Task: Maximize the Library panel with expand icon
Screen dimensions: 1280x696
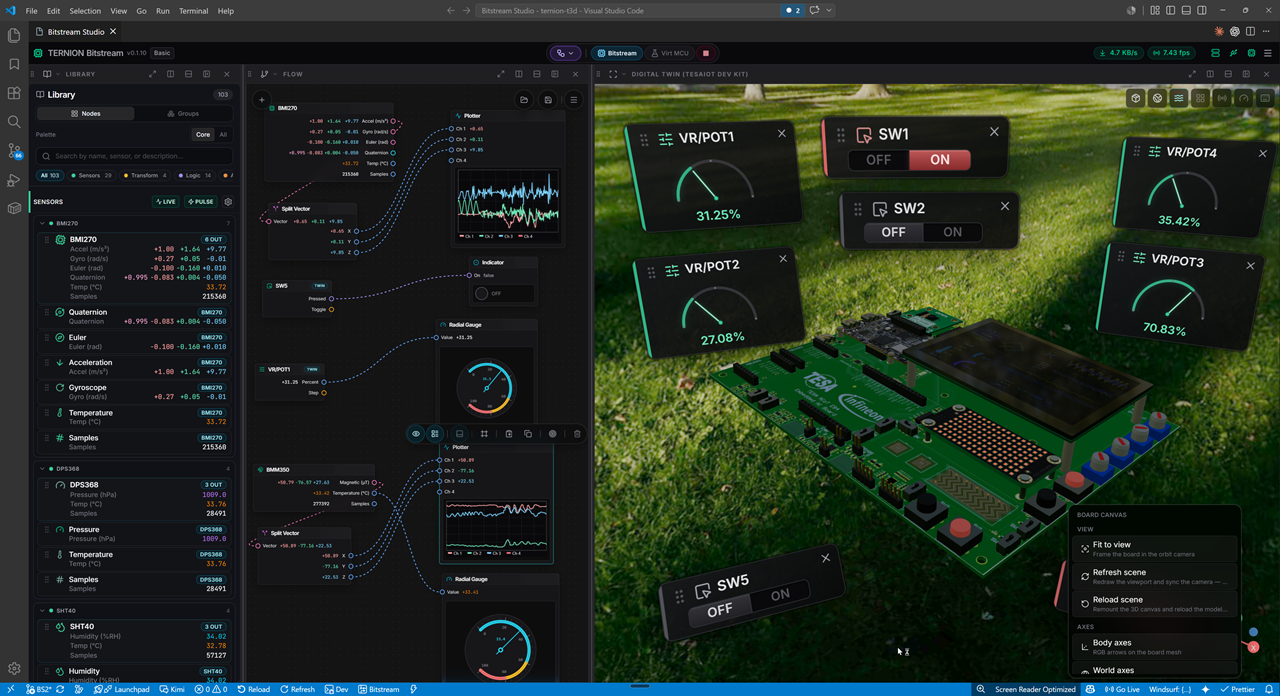Action: tap(153, 74)
